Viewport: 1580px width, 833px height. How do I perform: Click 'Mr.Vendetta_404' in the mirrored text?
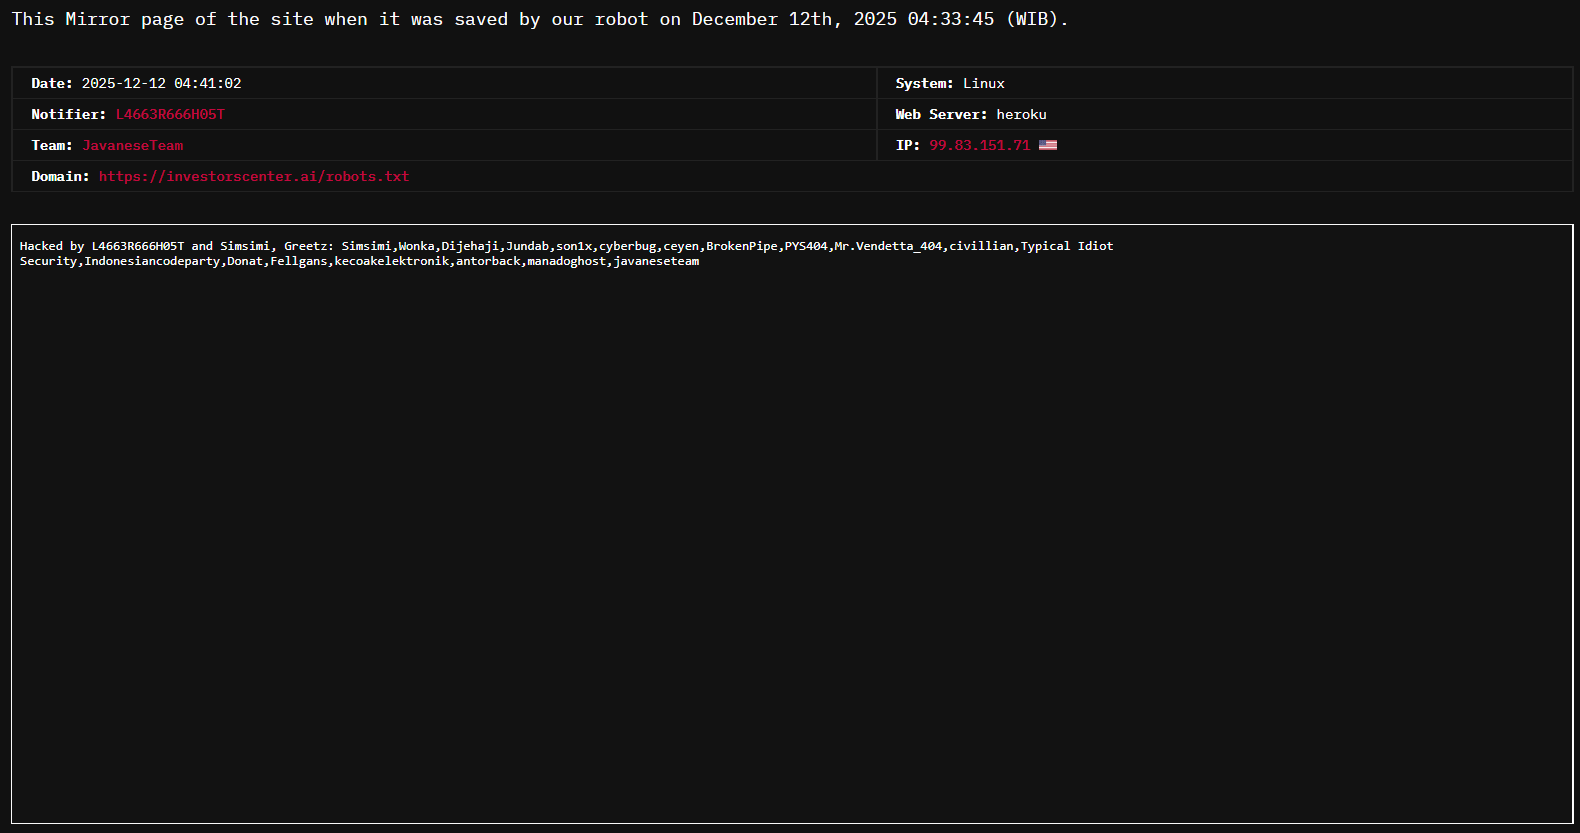click(888, 246)
